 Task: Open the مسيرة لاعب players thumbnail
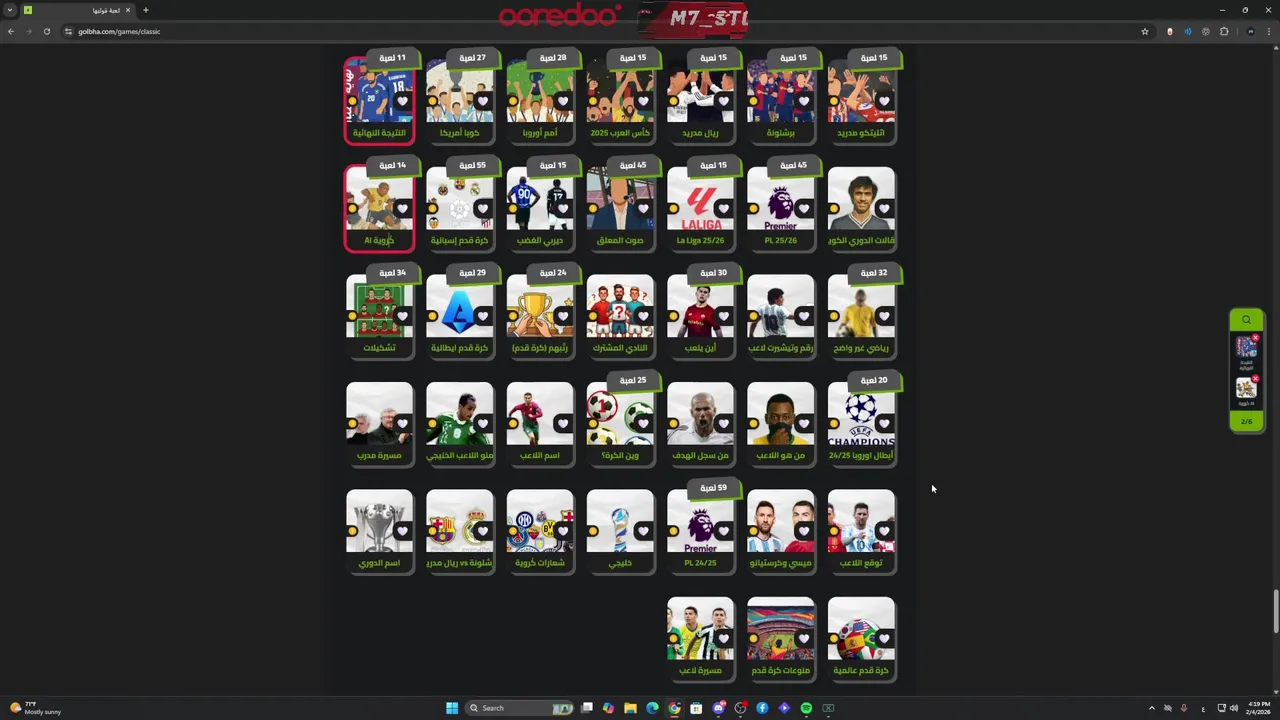pos(700,630)
